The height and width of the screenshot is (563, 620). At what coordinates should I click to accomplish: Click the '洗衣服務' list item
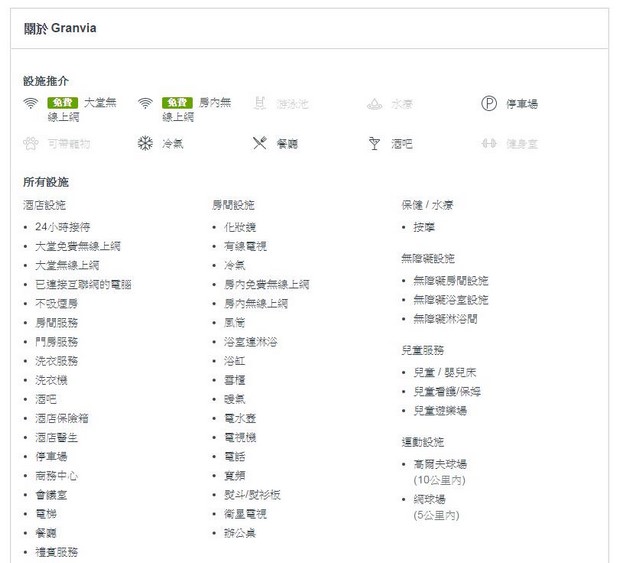57,361
